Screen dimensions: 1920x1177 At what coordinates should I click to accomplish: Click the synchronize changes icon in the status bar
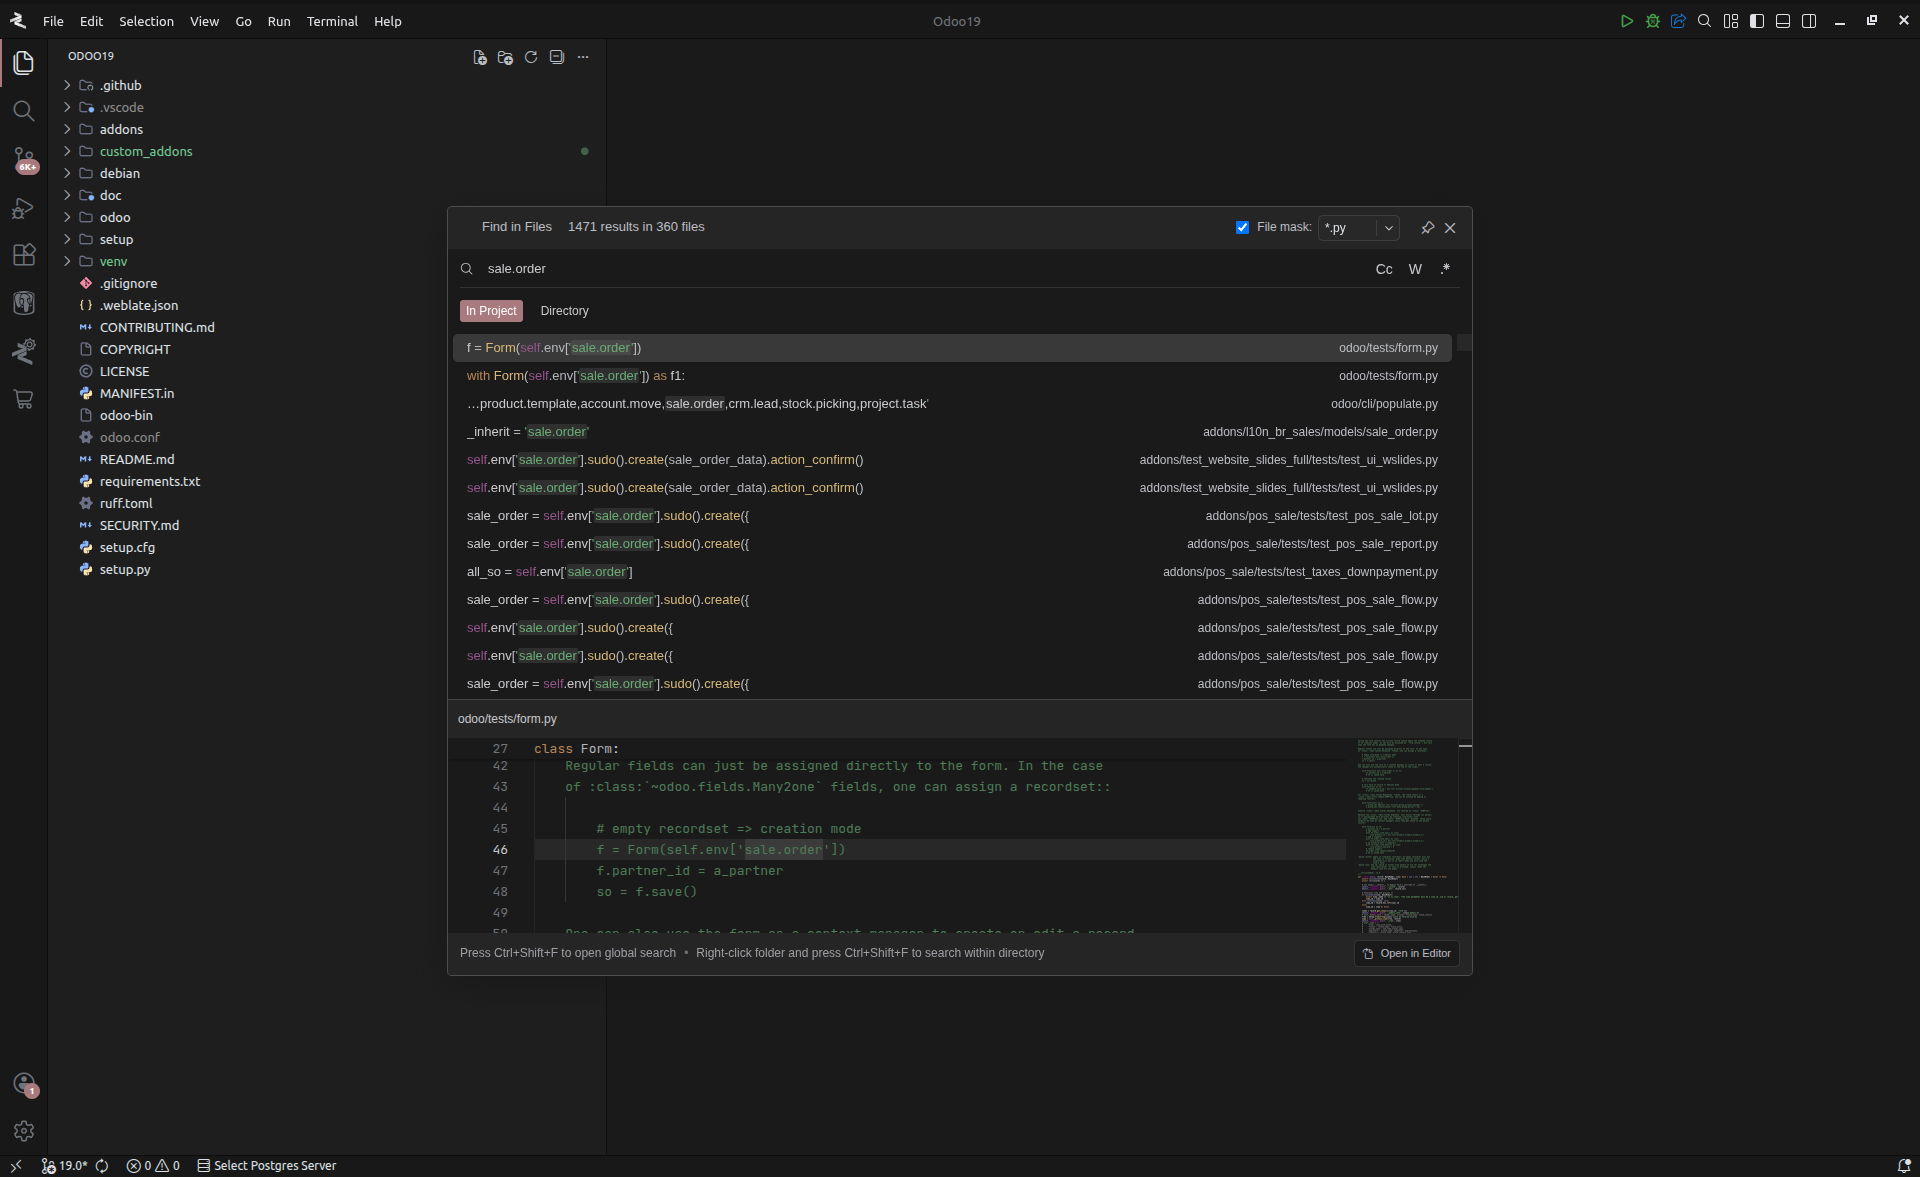[x=102, y=1166]
